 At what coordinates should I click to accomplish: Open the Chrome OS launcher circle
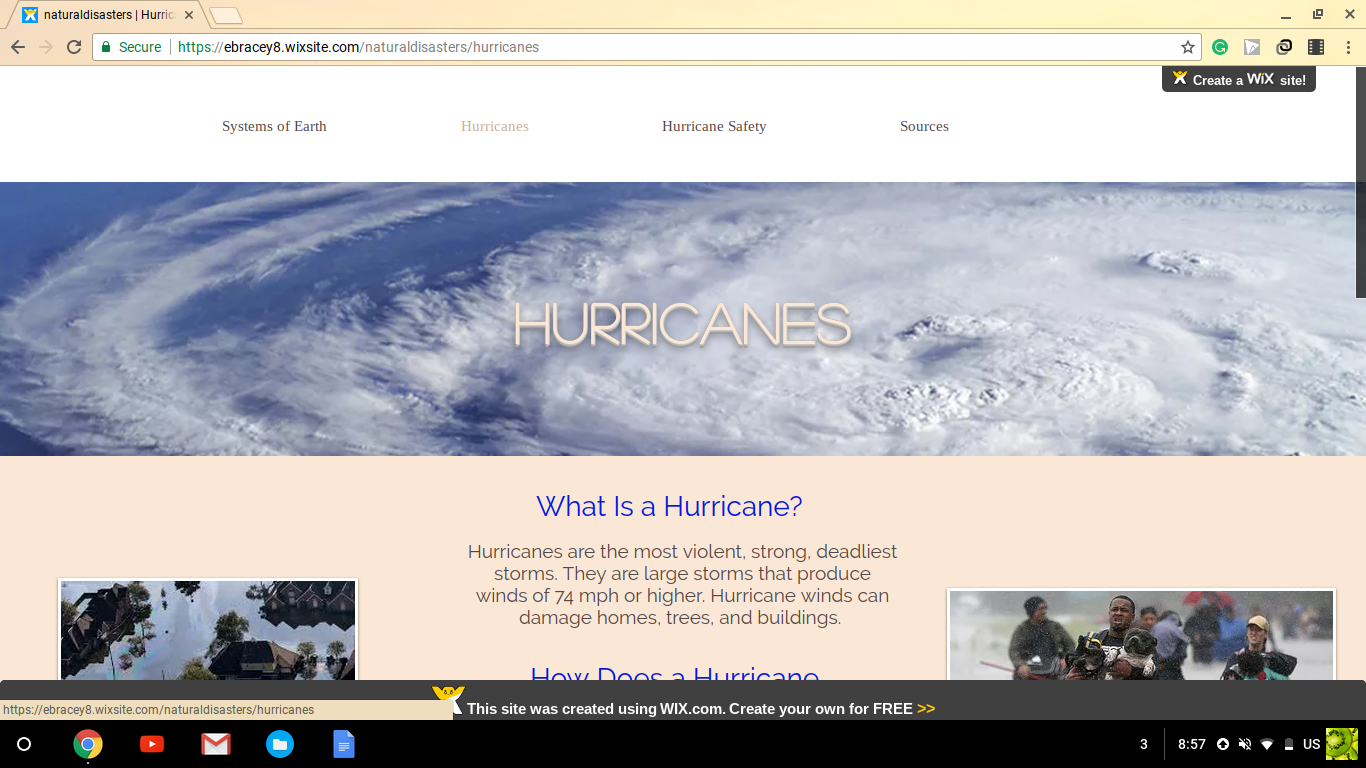pyautogui.click(x=24, y=744)
